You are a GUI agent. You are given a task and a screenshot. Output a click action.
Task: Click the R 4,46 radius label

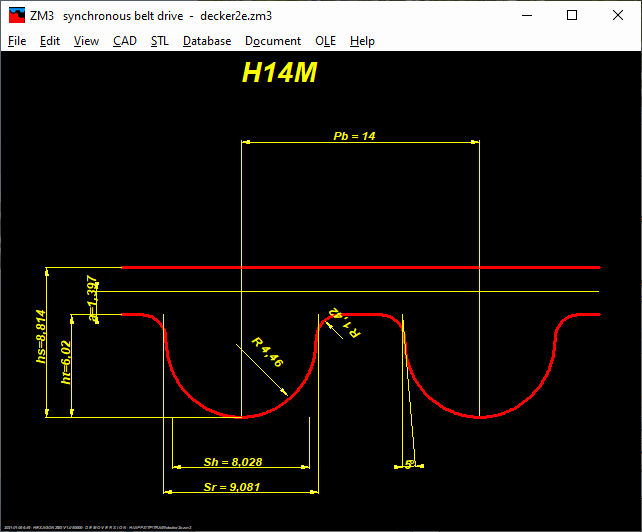267,352
